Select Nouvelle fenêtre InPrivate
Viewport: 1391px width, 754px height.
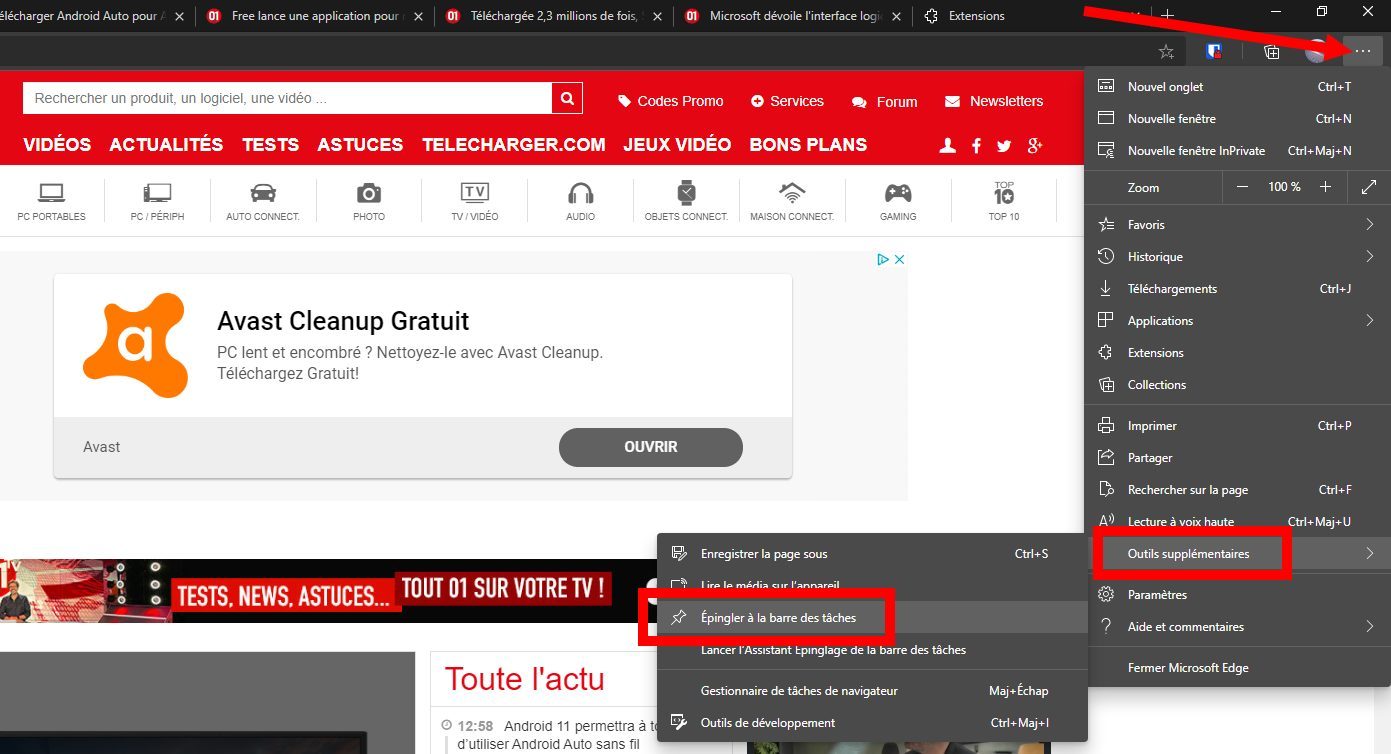(x=1237, y=151)
